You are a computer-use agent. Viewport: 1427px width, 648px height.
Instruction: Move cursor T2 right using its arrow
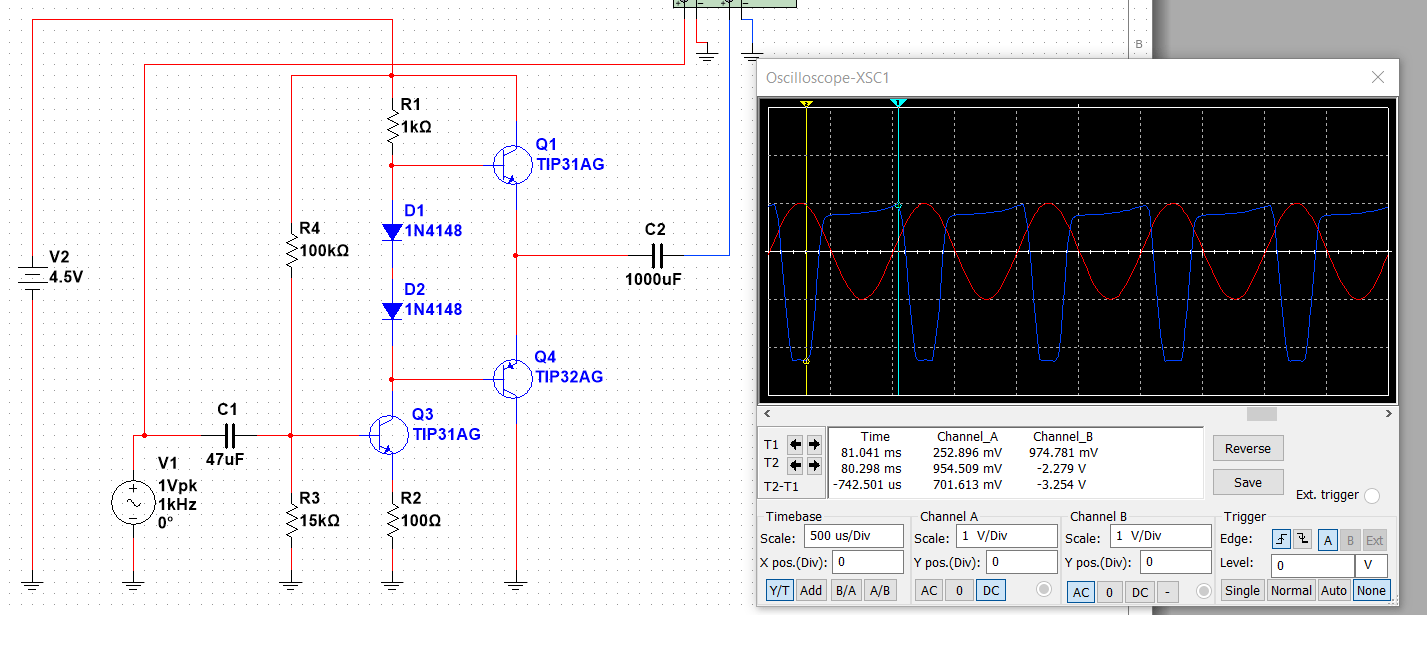(x=815, y=464)
